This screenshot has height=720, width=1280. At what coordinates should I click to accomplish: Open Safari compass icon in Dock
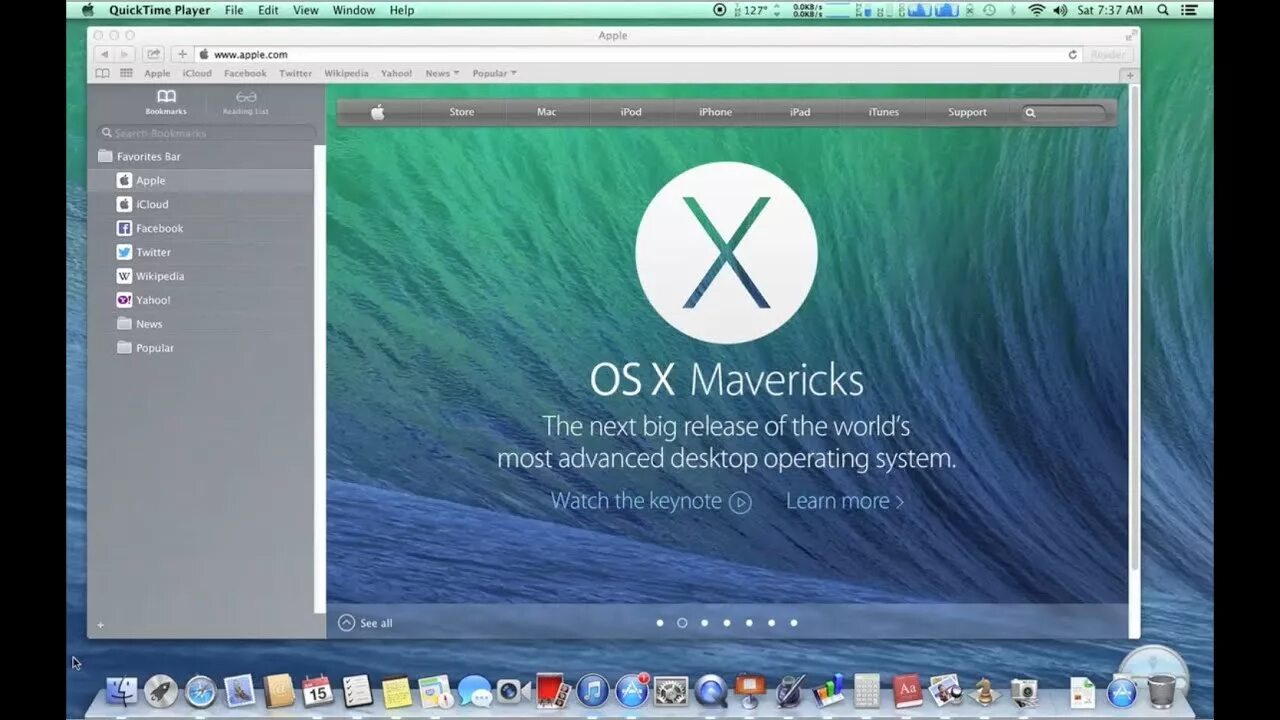click(x=200, y=690)
